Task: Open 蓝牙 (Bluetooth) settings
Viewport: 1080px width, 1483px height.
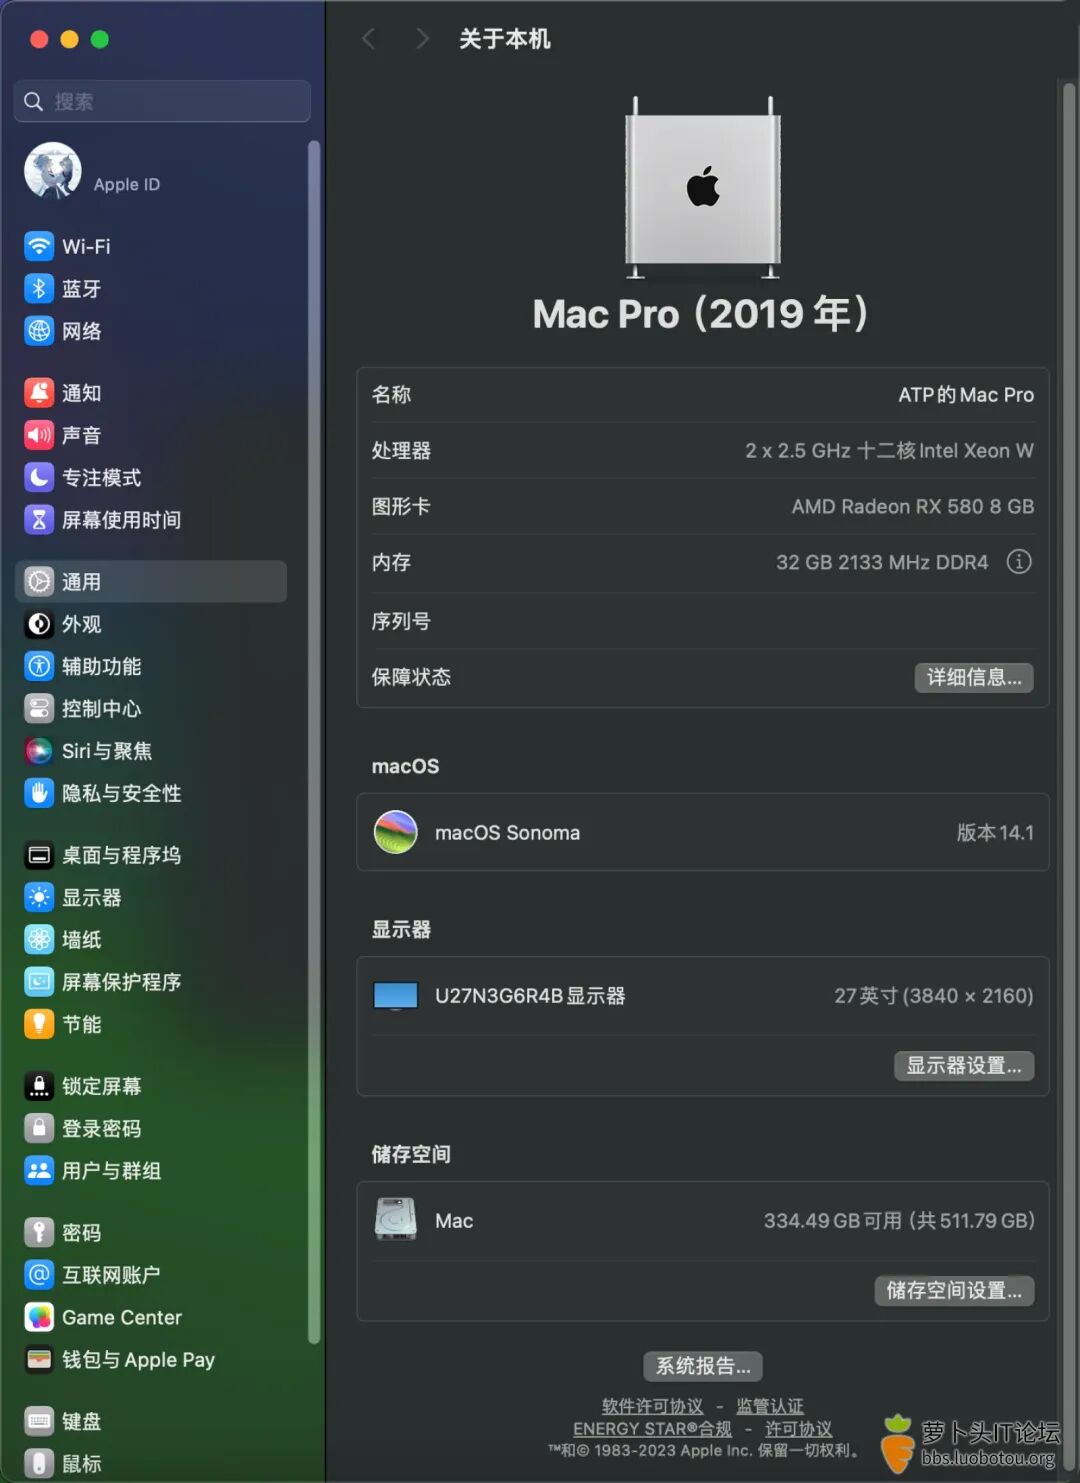Action: point(80,288)
